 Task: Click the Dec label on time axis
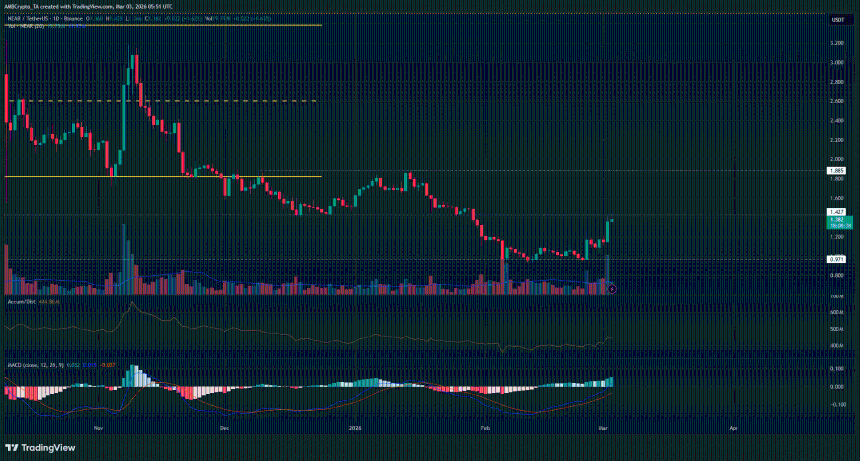[x=224, y=427]
